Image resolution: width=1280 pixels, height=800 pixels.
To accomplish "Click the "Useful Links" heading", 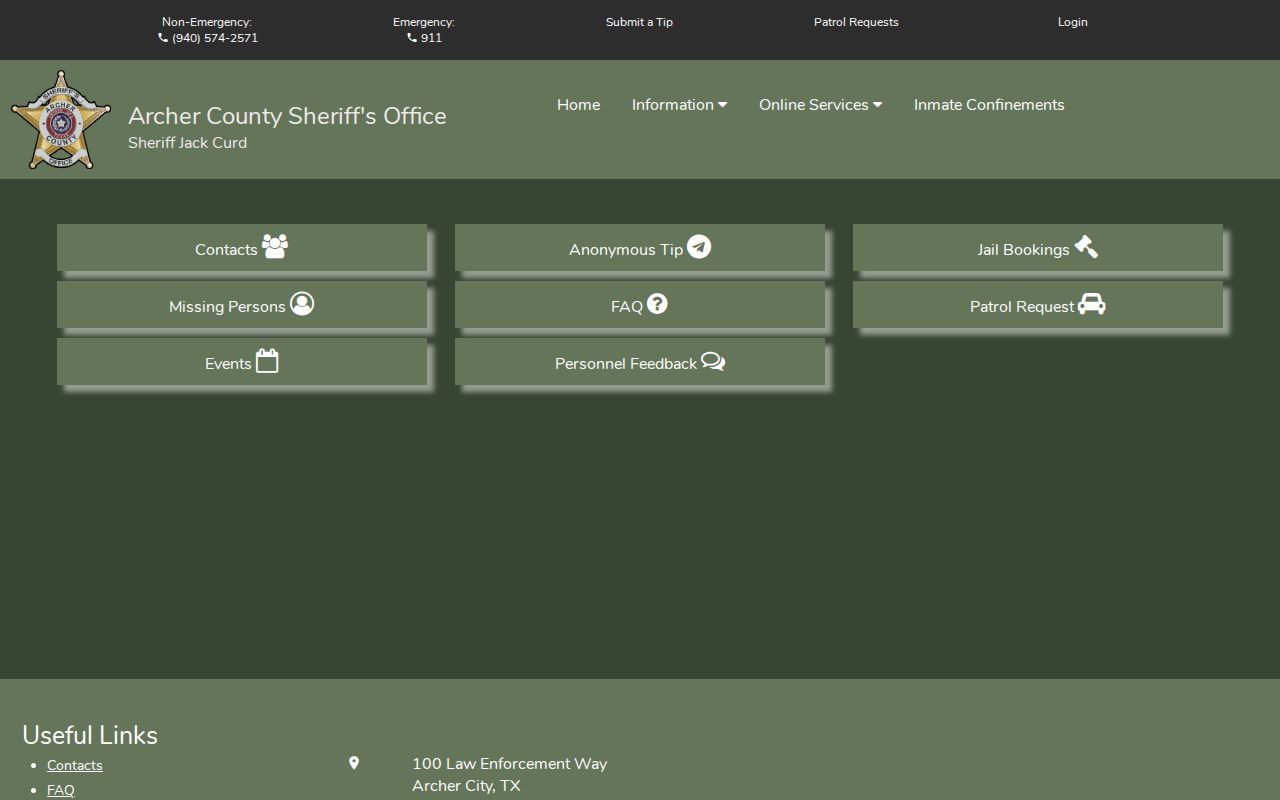I will pos(90,735).
